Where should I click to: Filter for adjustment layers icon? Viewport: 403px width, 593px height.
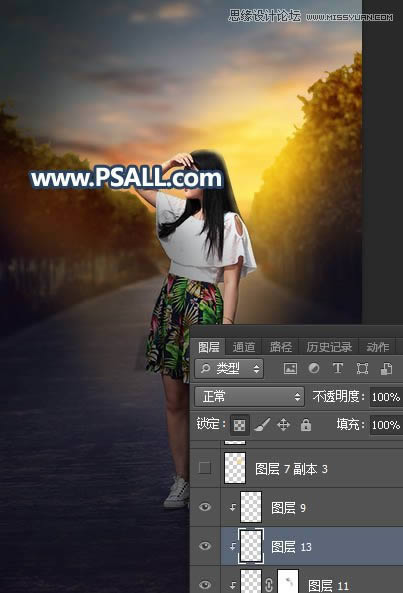(x=314, y=368)
